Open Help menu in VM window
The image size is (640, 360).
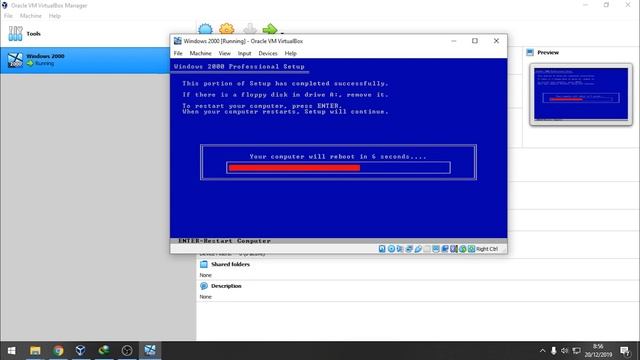(290, 53)
